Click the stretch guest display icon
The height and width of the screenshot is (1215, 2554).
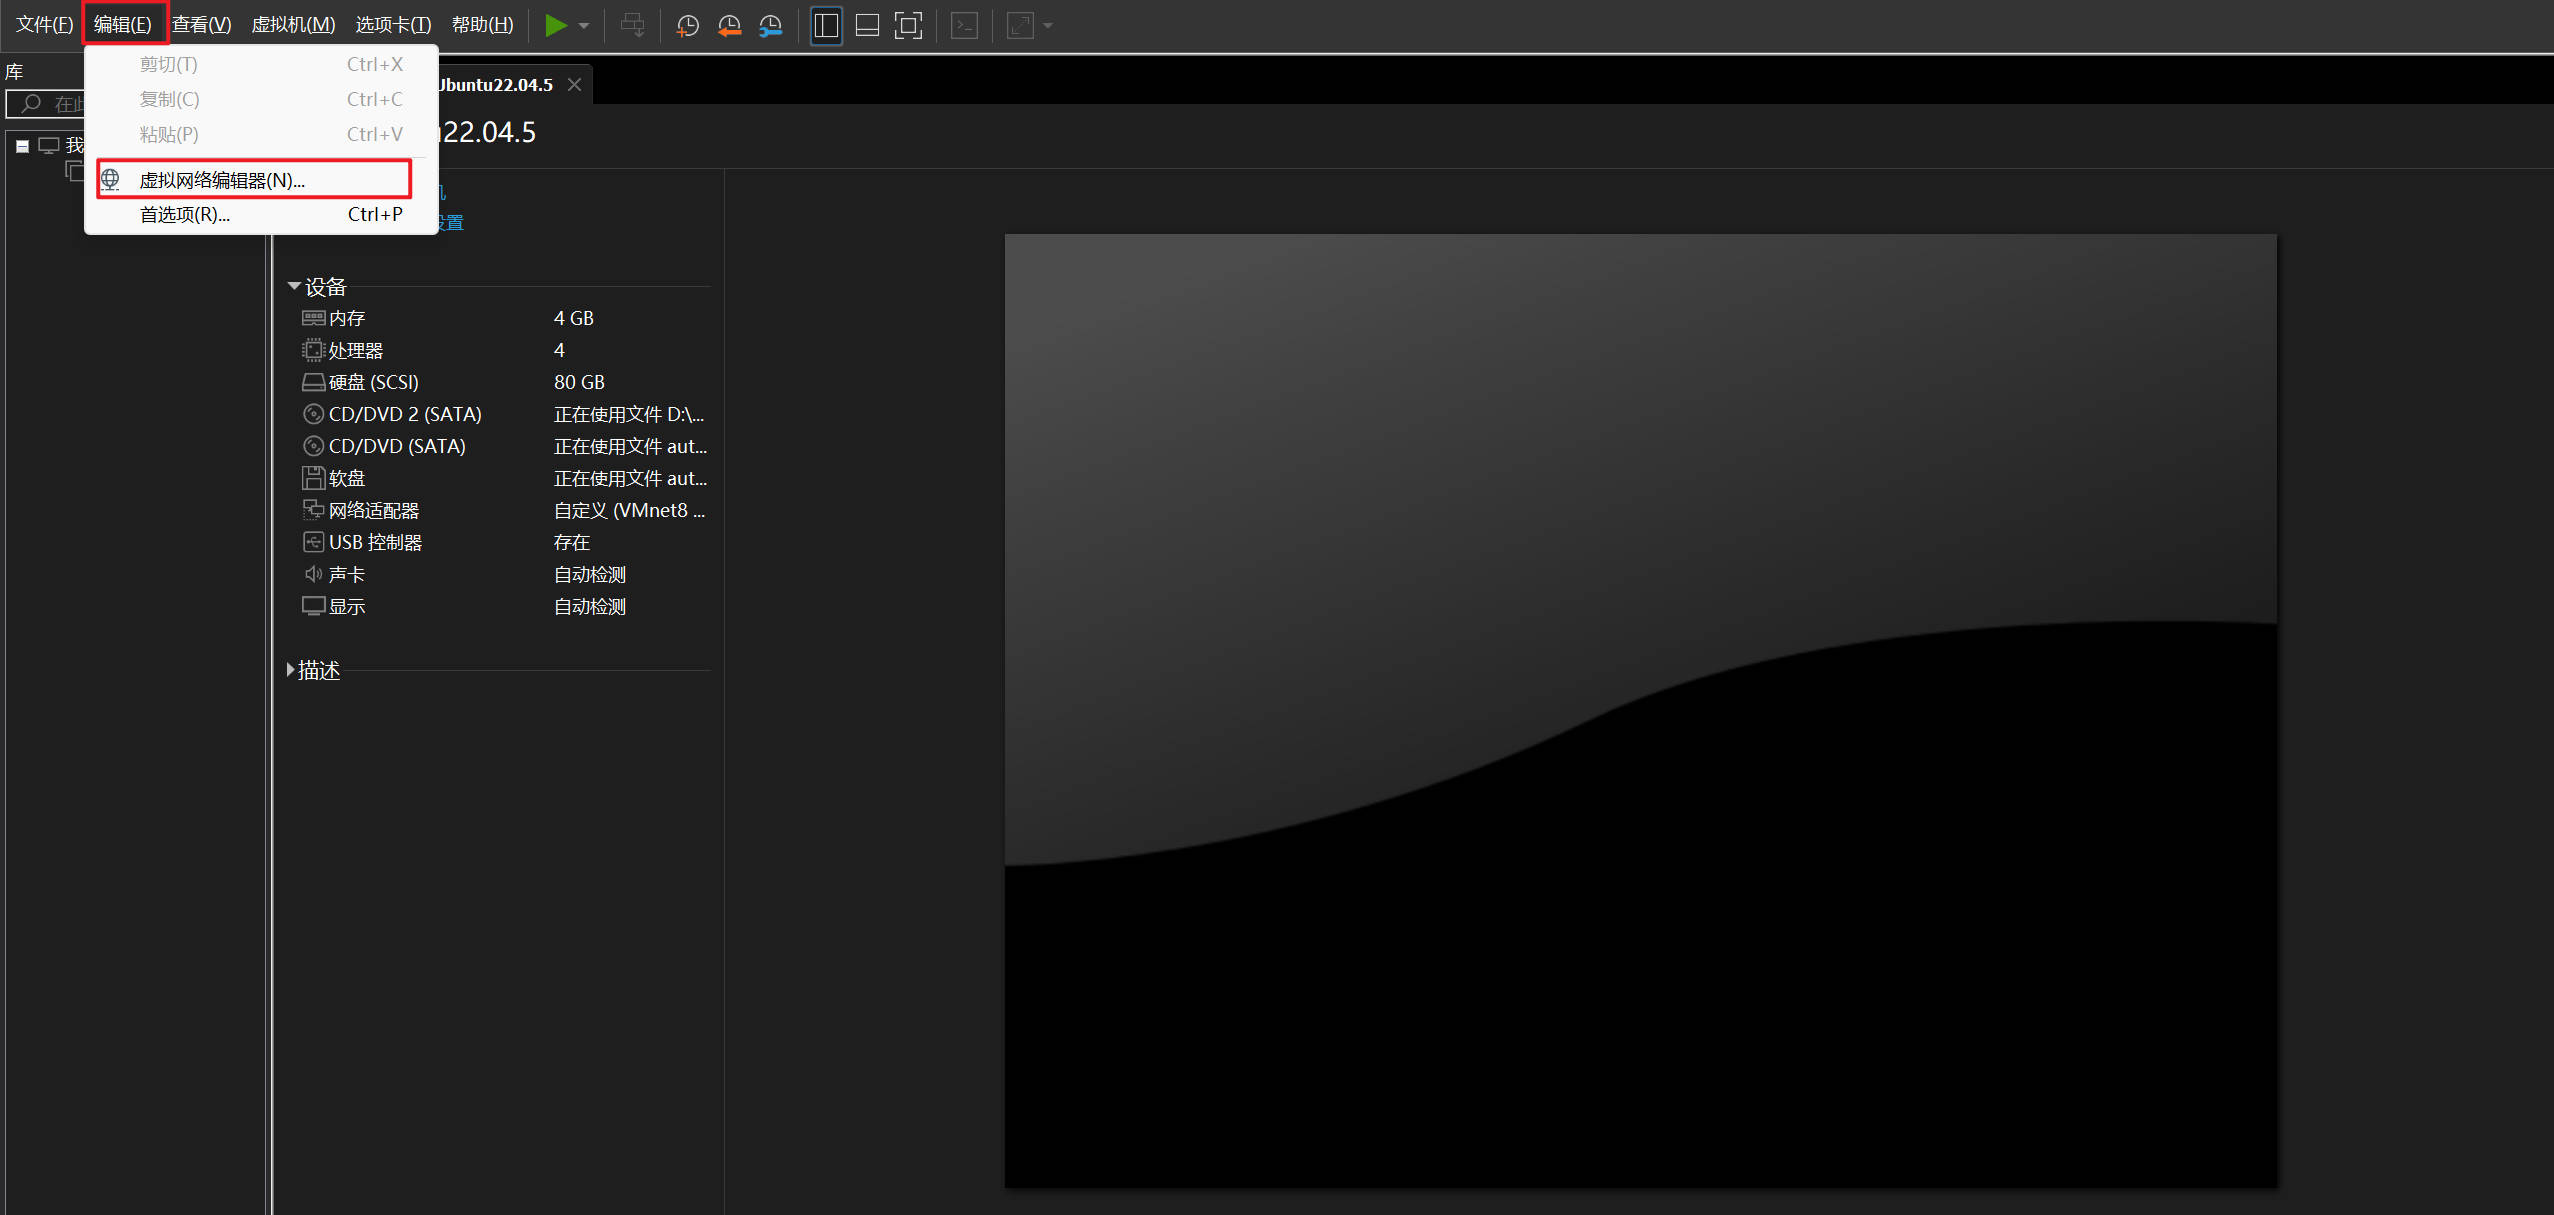click(x=1020, y=26)
